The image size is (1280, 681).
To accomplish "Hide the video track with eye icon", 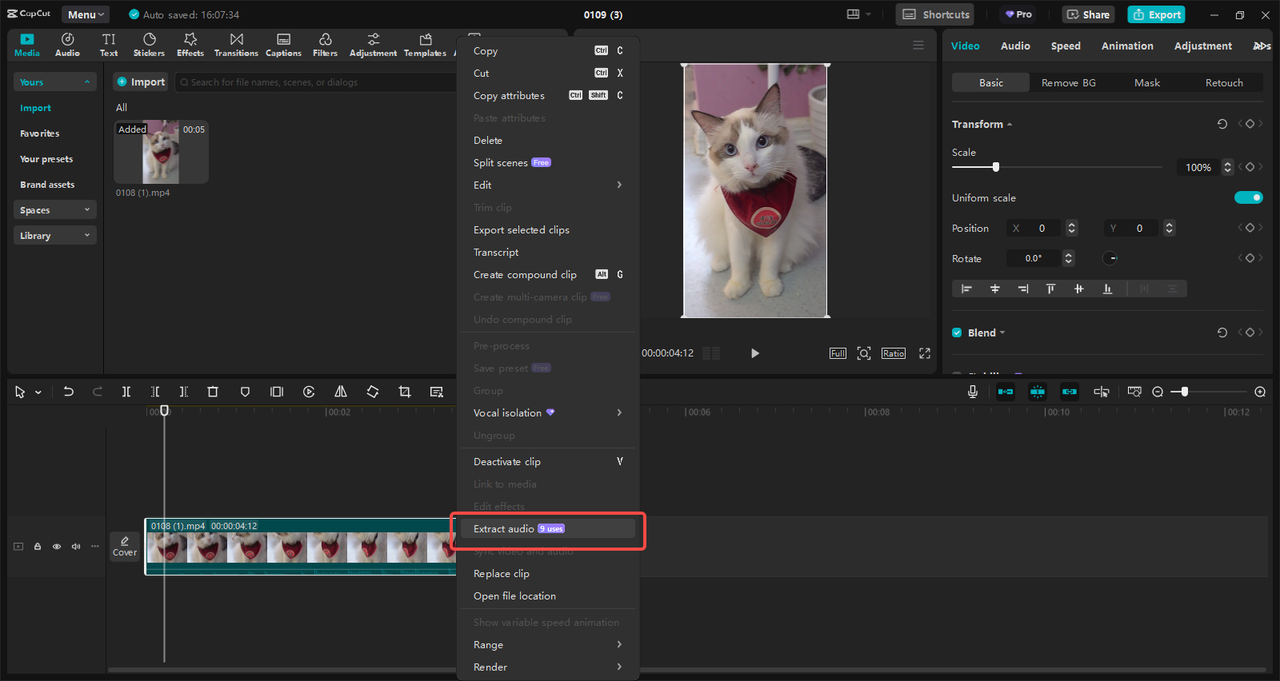I will click(57, 546).
